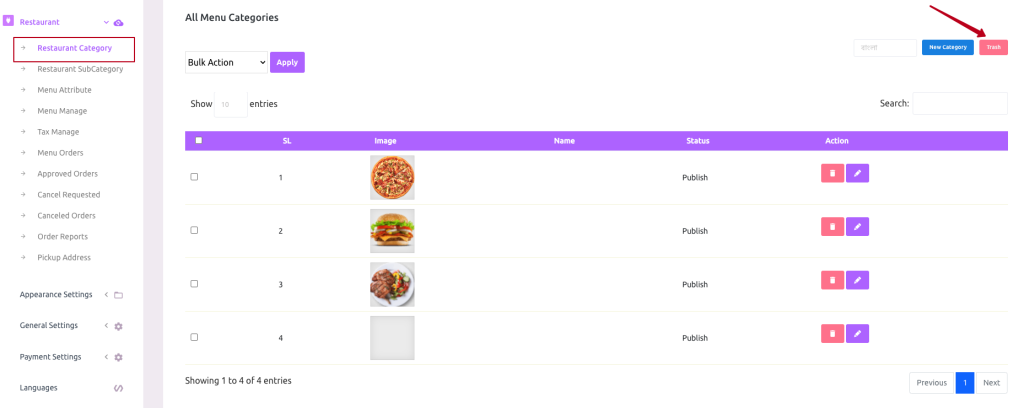Image resolution: width=1024 pixels, height=408 pixels.
Task: Delete the burger category in row 2
Action: point(832,227)
